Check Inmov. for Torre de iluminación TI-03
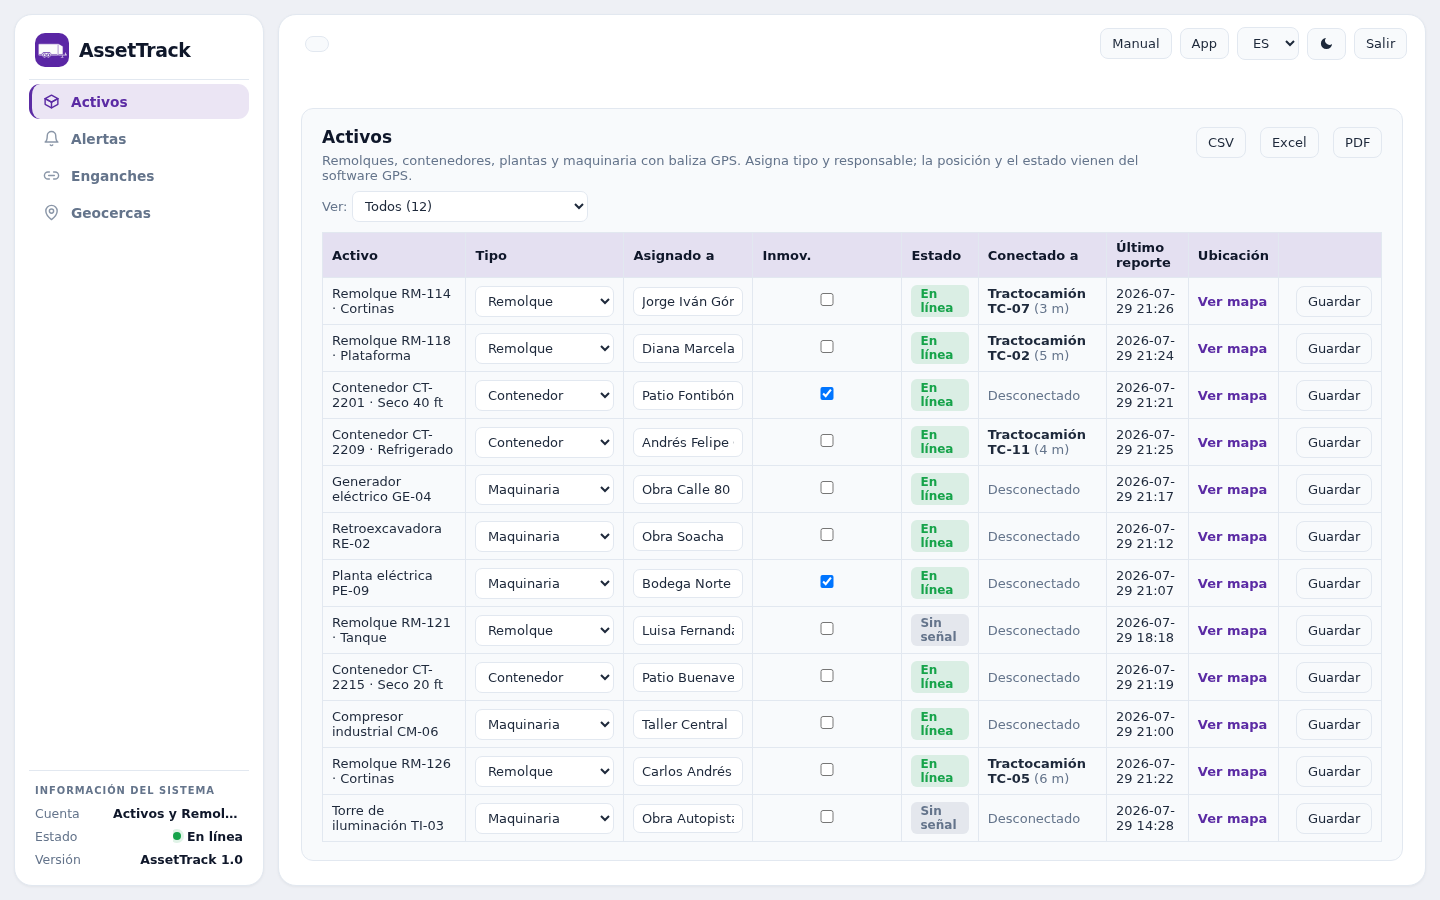1440x900 pixels. pos(827,817)
